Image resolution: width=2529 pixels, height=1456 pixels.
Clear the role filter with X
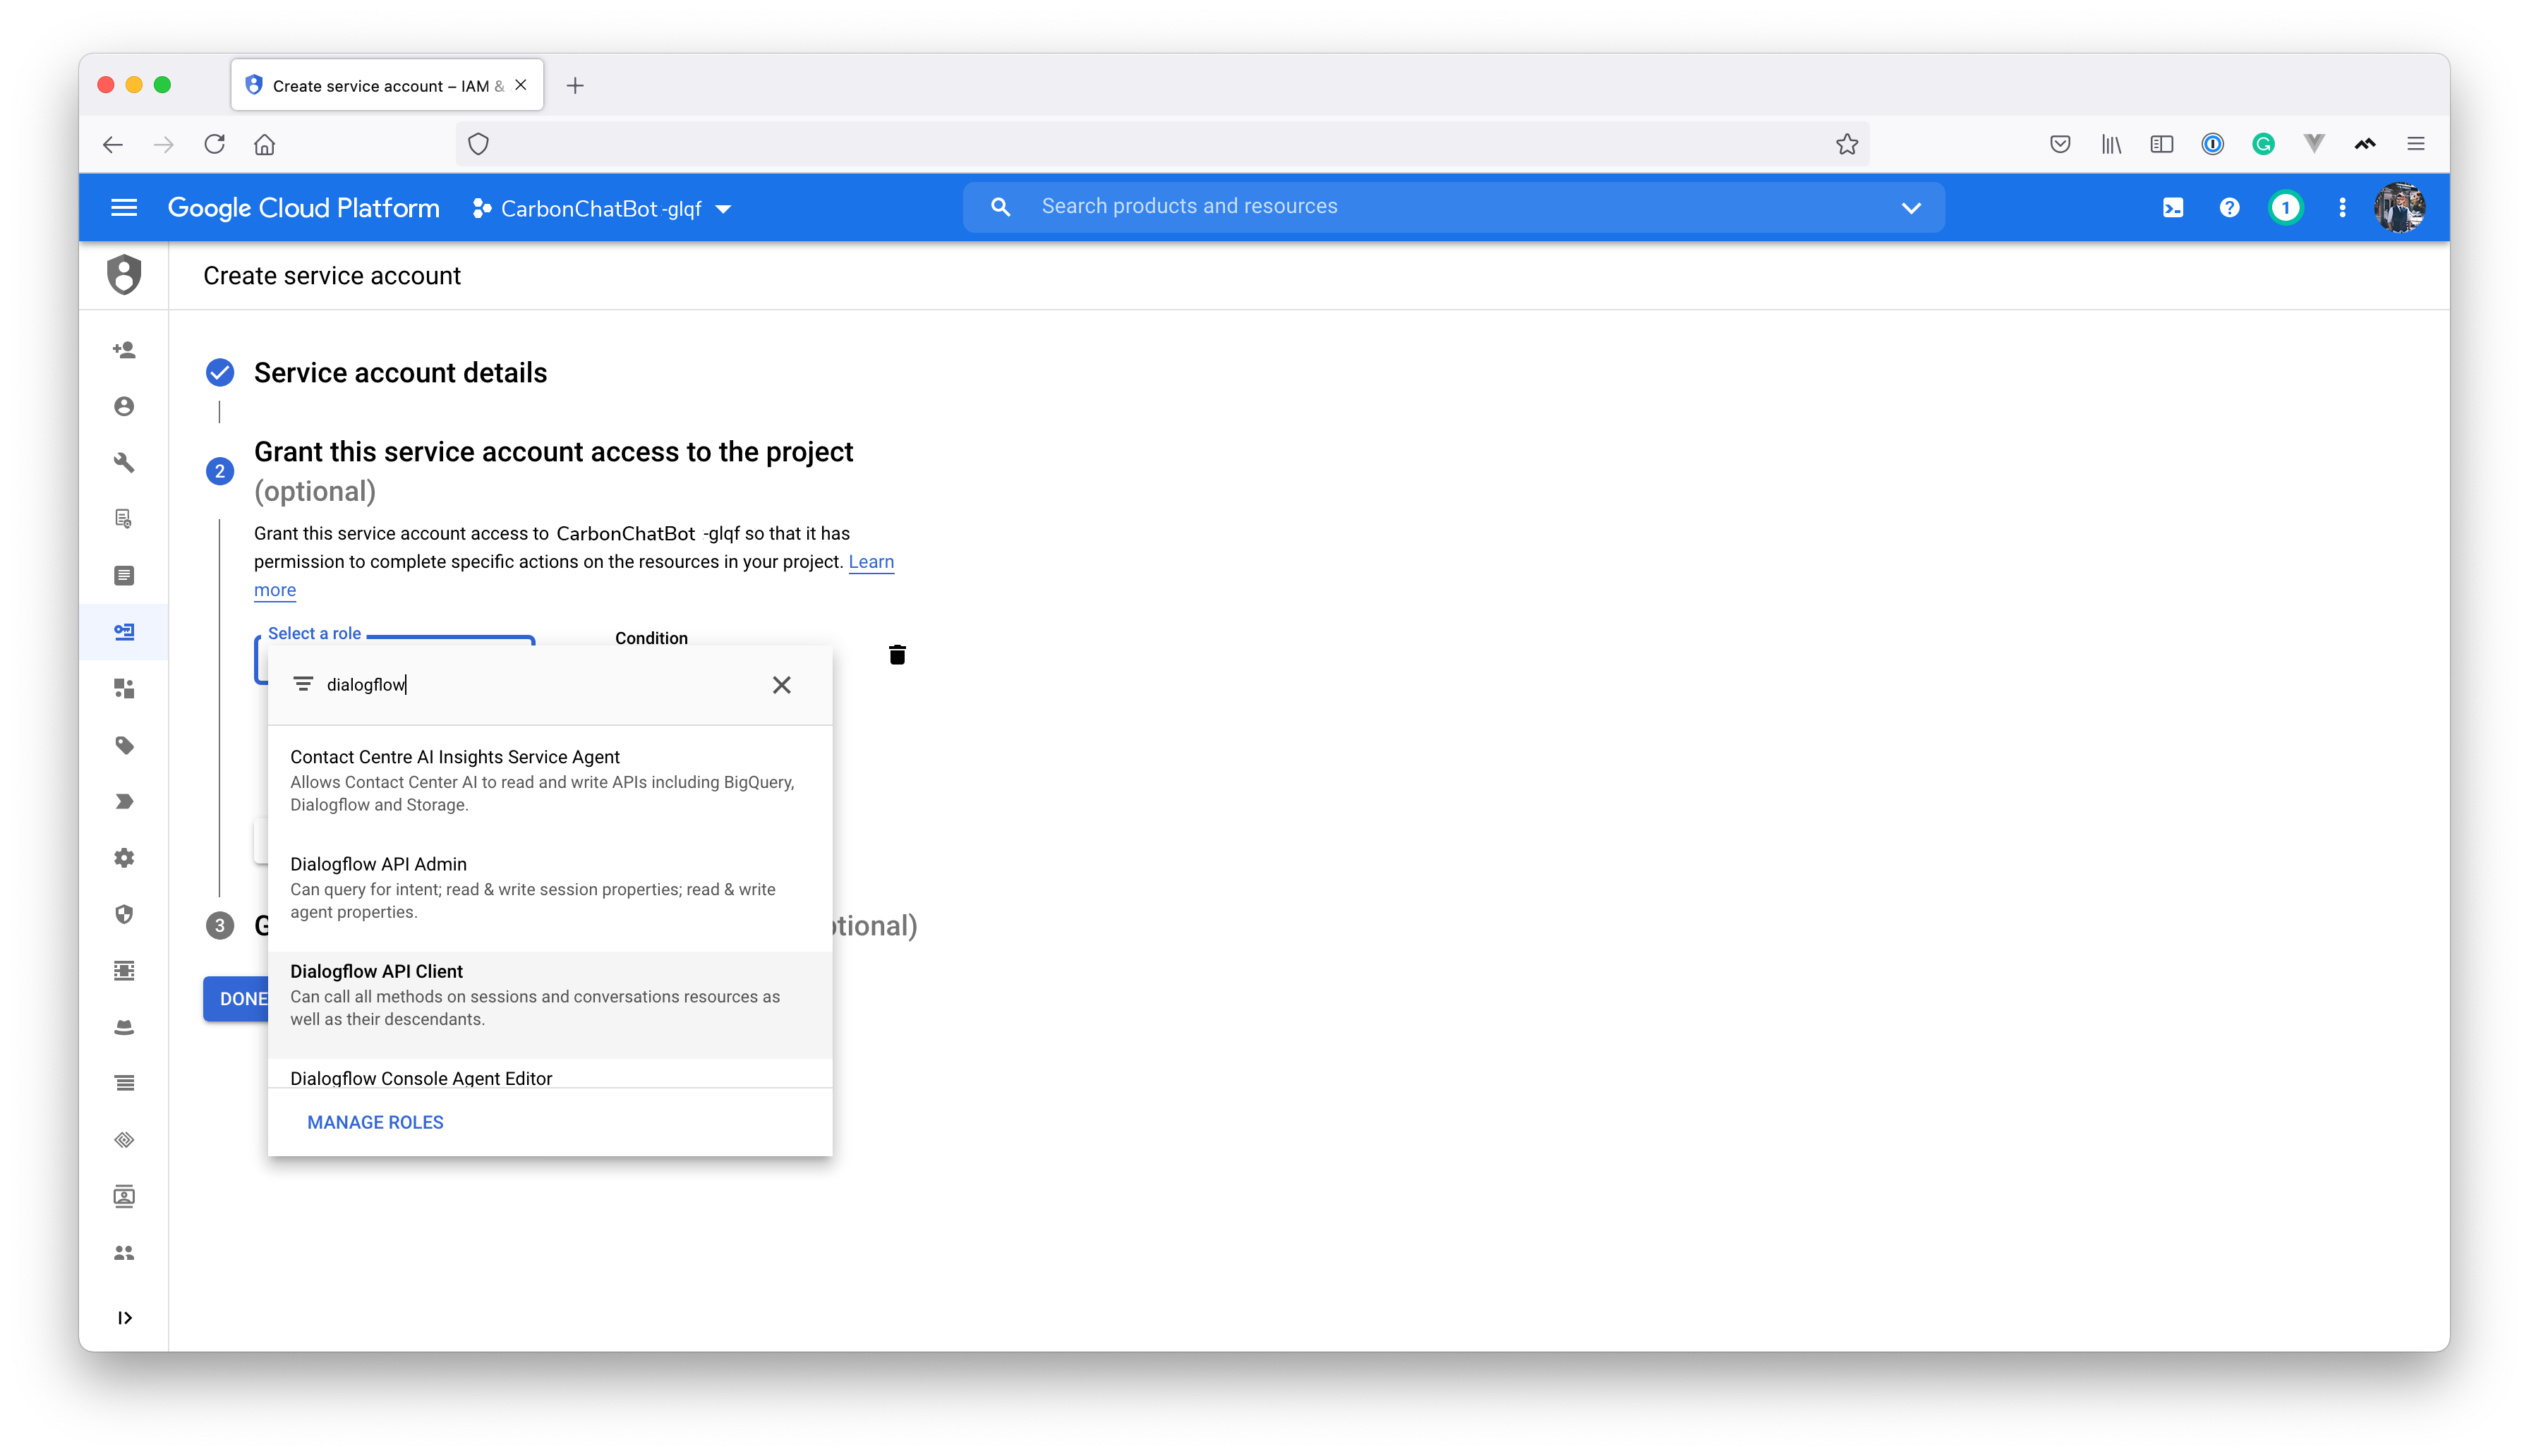tap(781, 685)
